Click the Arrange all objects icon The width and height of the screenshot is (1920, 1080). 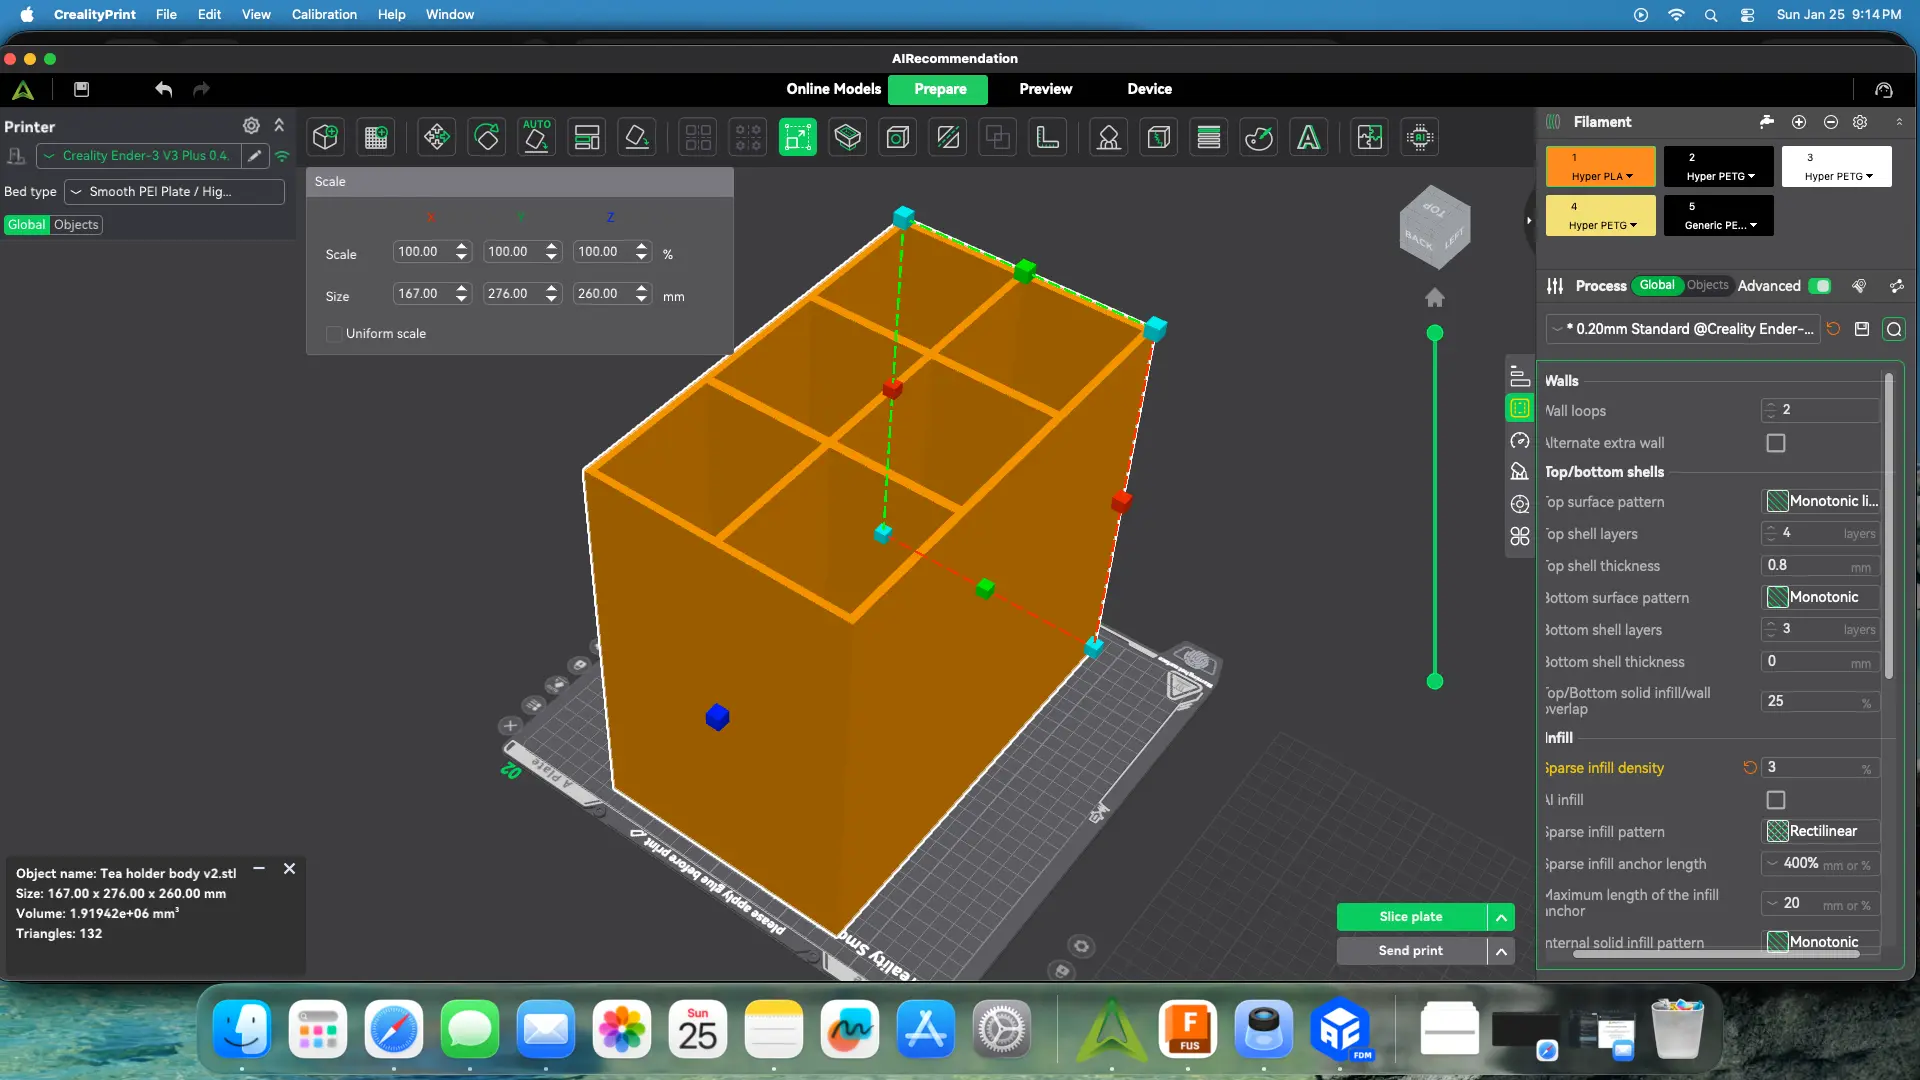[x=587, y=137]
